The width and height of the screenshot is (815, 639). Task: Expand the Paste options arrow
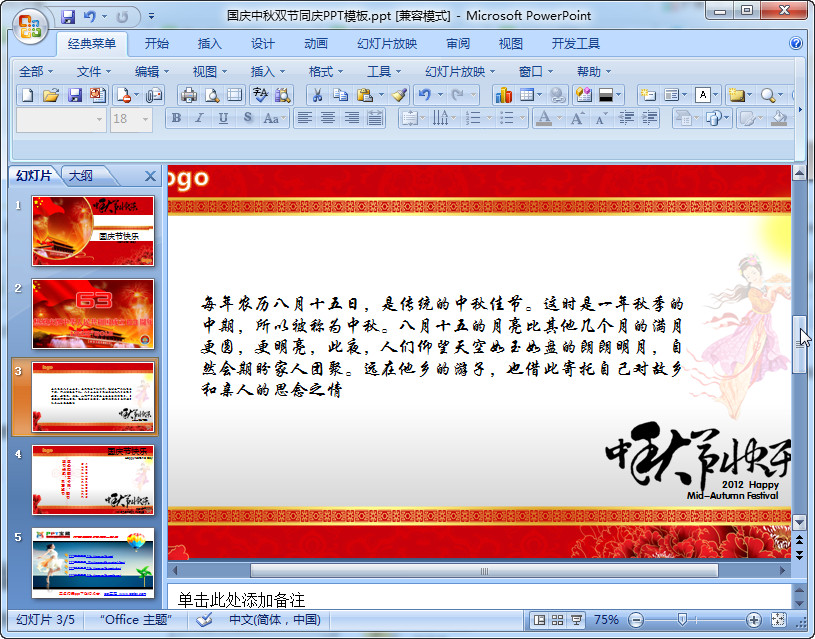pyautogui.click(x=381, y=95)
